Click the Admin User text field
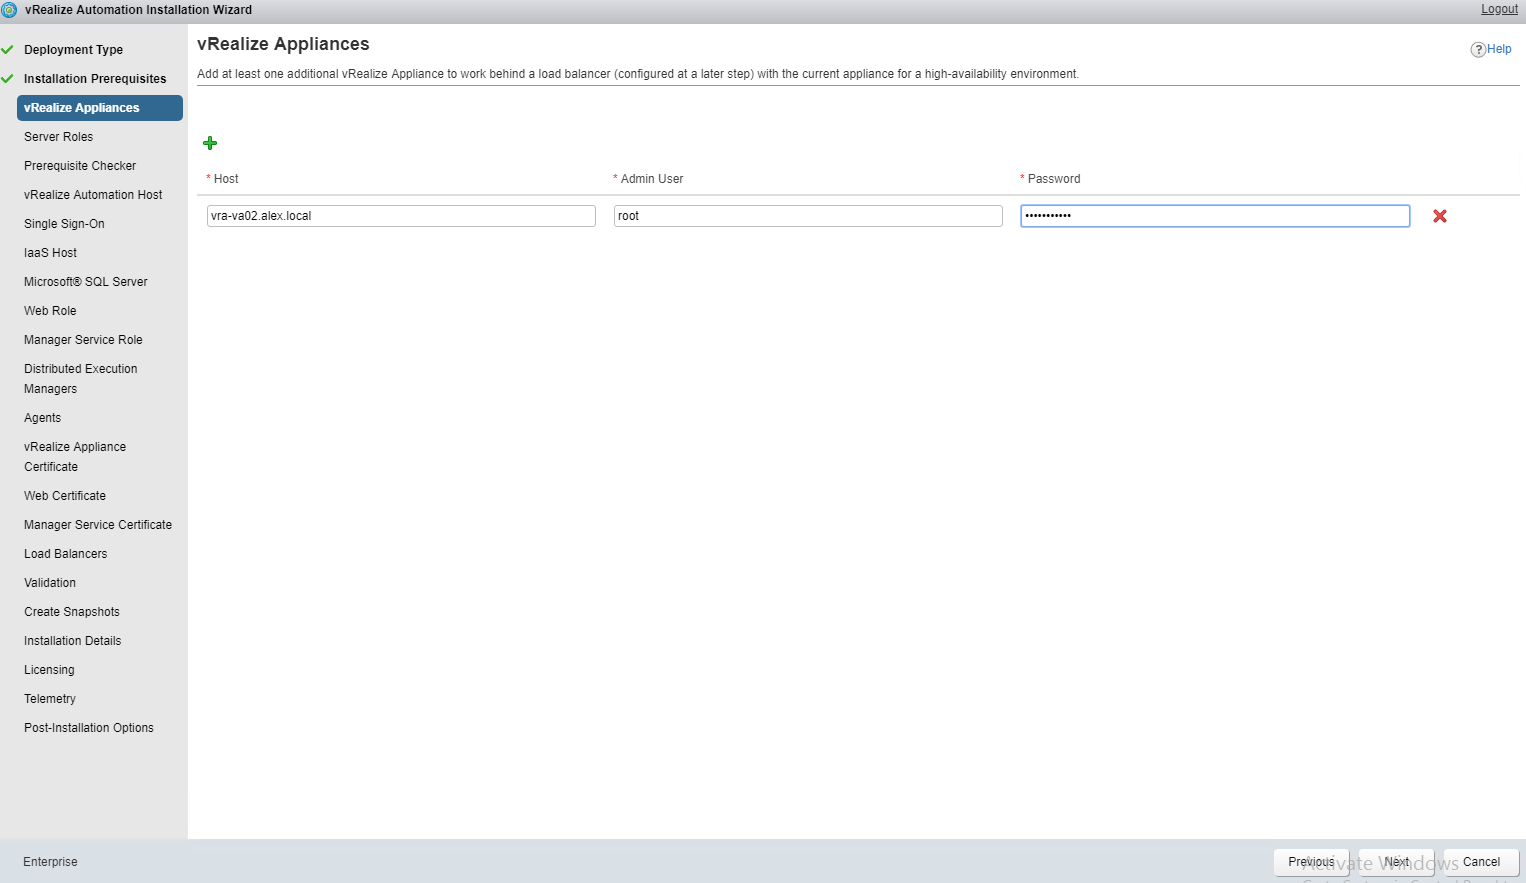This screenshot has width=1526, height=883. click(808, 216)
